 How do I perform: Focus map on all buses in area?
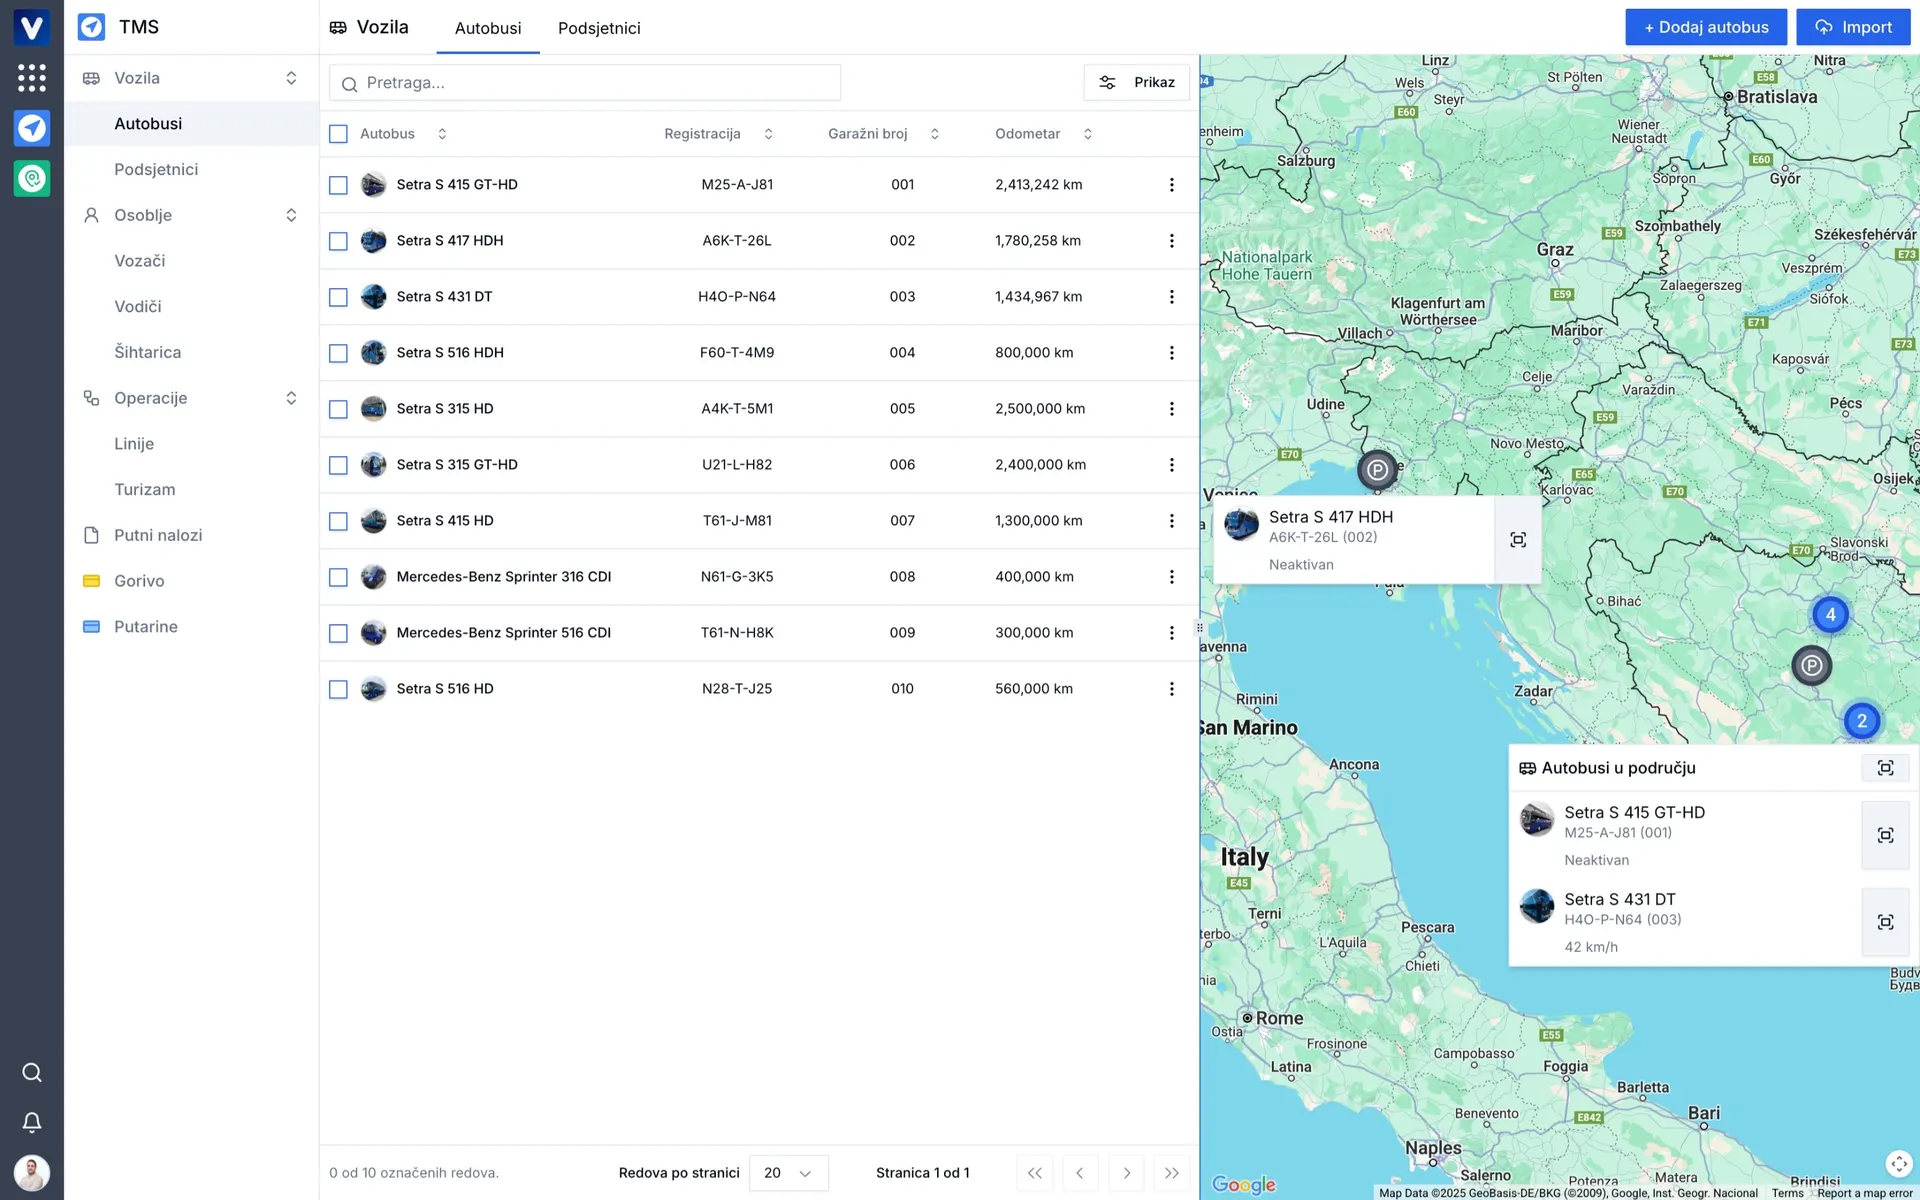(1885, 768)
